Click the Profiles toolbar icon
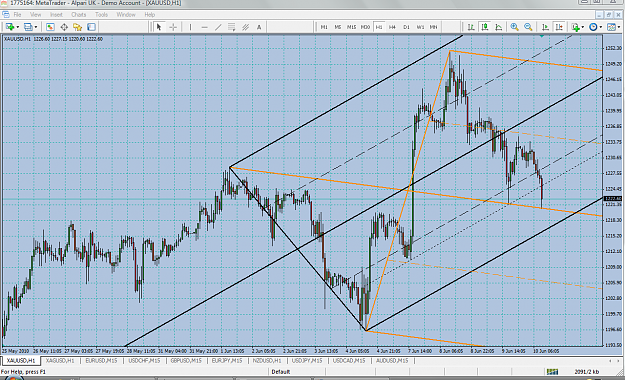The image size is (625, 380). coord(28,27)
